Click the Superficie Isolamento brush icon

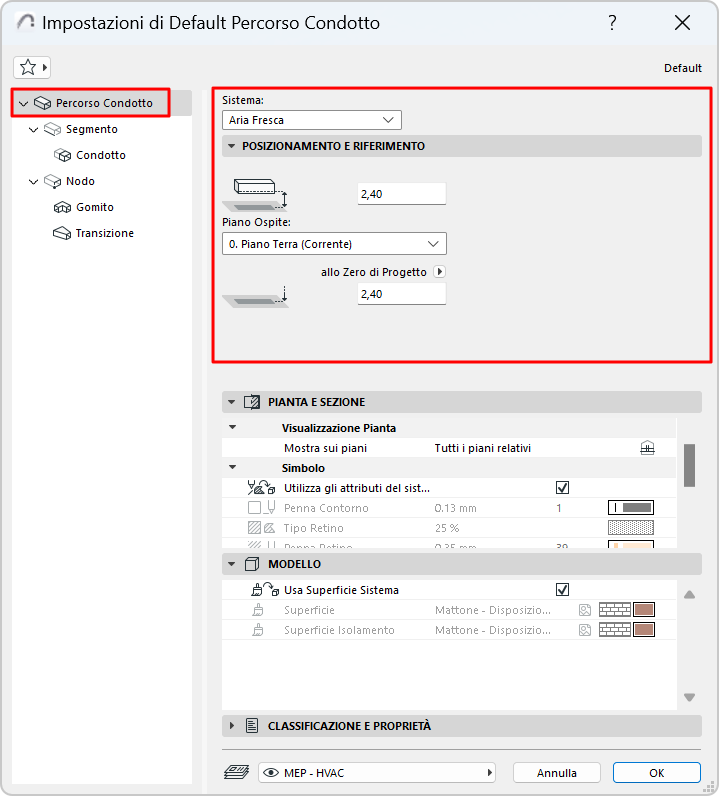(x=258, y=630)
